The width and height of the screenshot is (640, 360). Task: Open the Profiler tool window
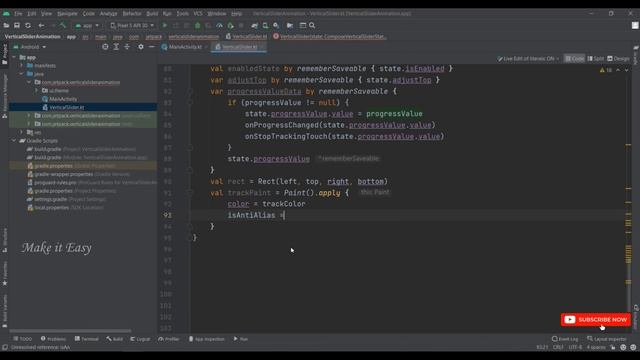pyautogui.click(x=169, y=339)
